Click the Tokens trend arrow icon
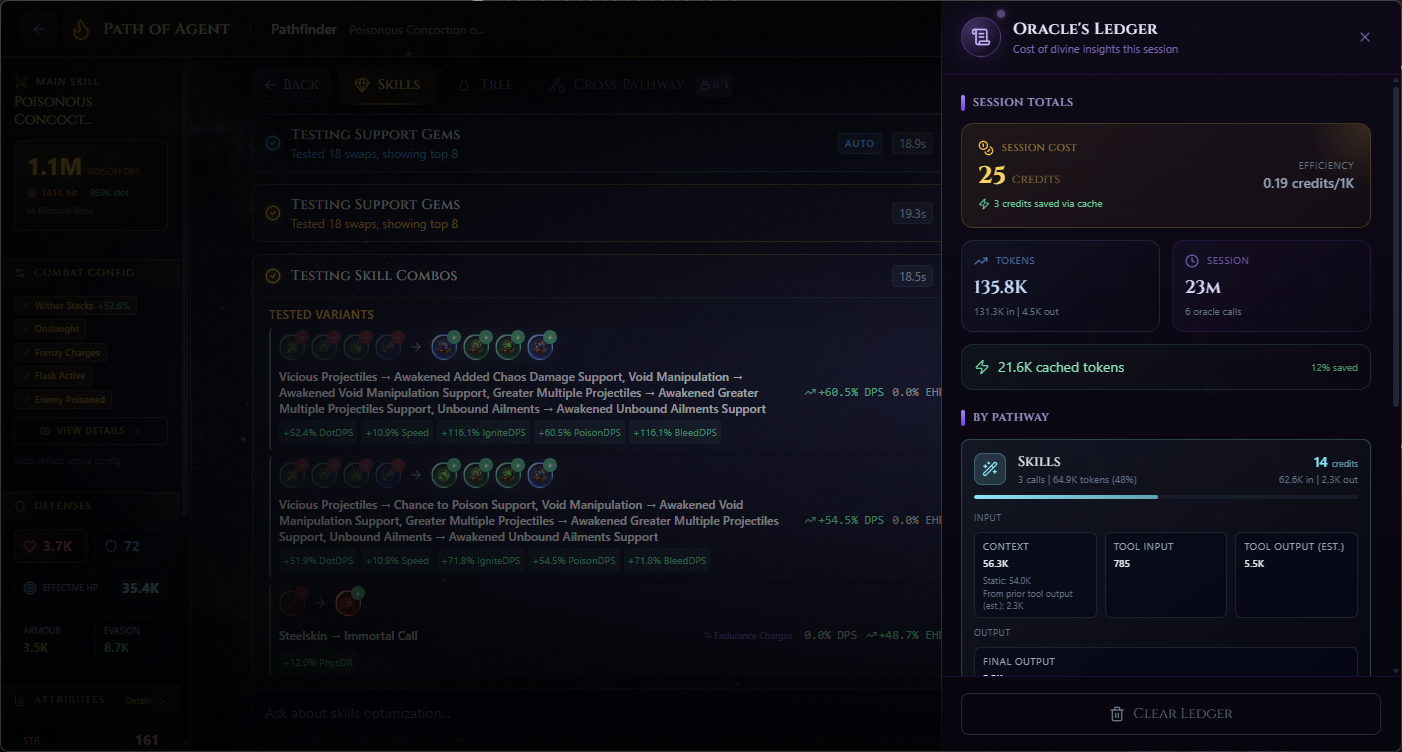Viewport: 1402px width, 752px height. click(981, 261)
